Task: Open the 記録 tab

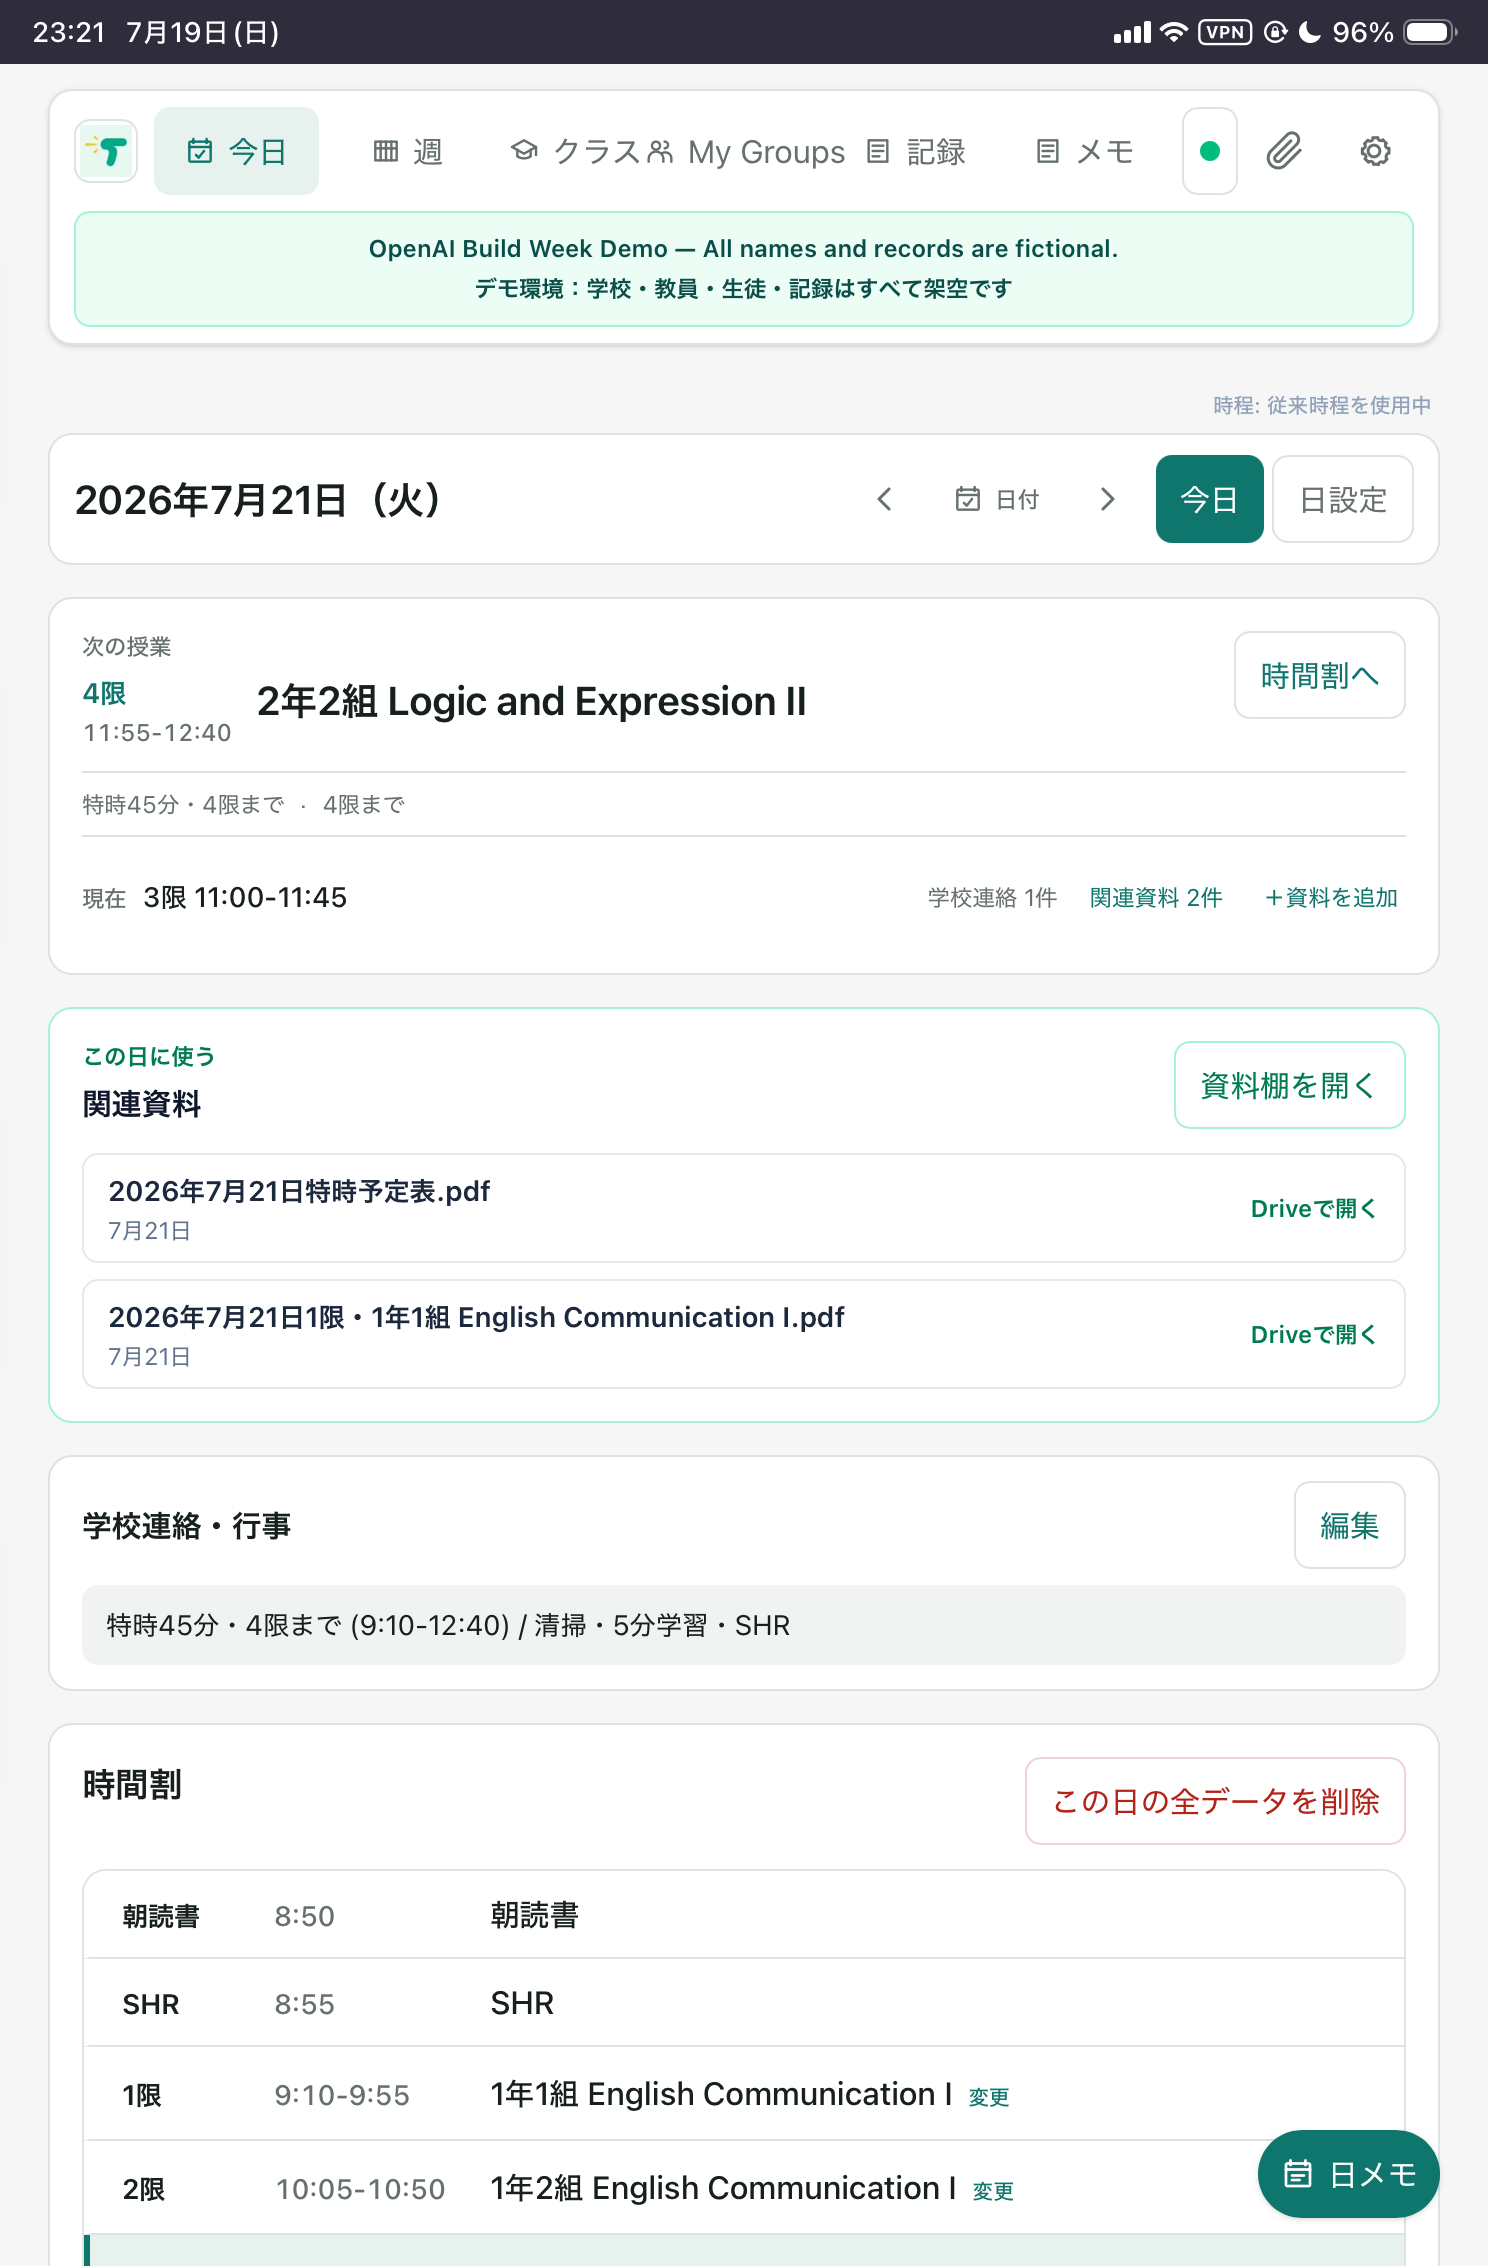Action: point(916,151)
